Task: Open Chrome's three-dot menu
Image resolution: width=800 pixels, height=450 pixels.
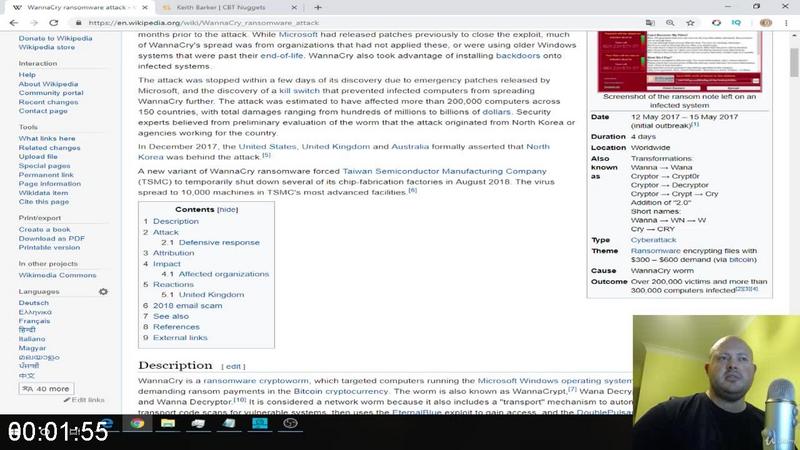Action: point(786,23)
